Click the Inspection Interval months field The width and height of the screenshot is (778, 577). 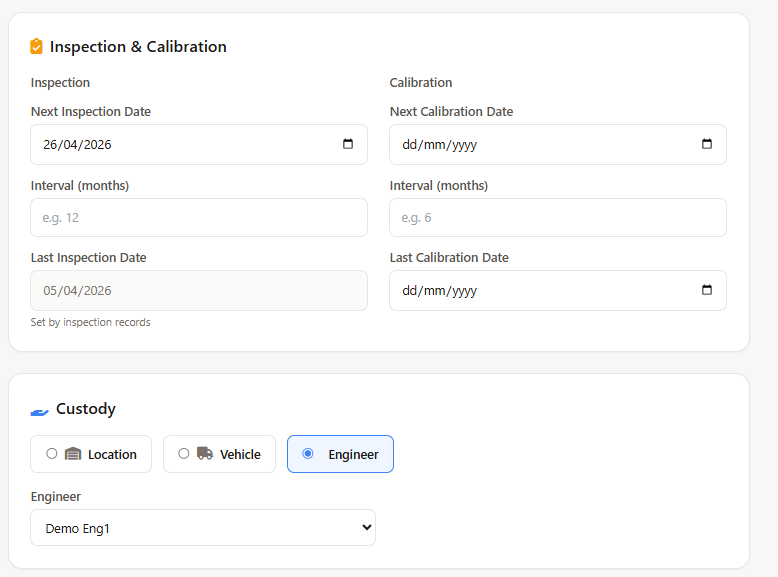point(199,217)
